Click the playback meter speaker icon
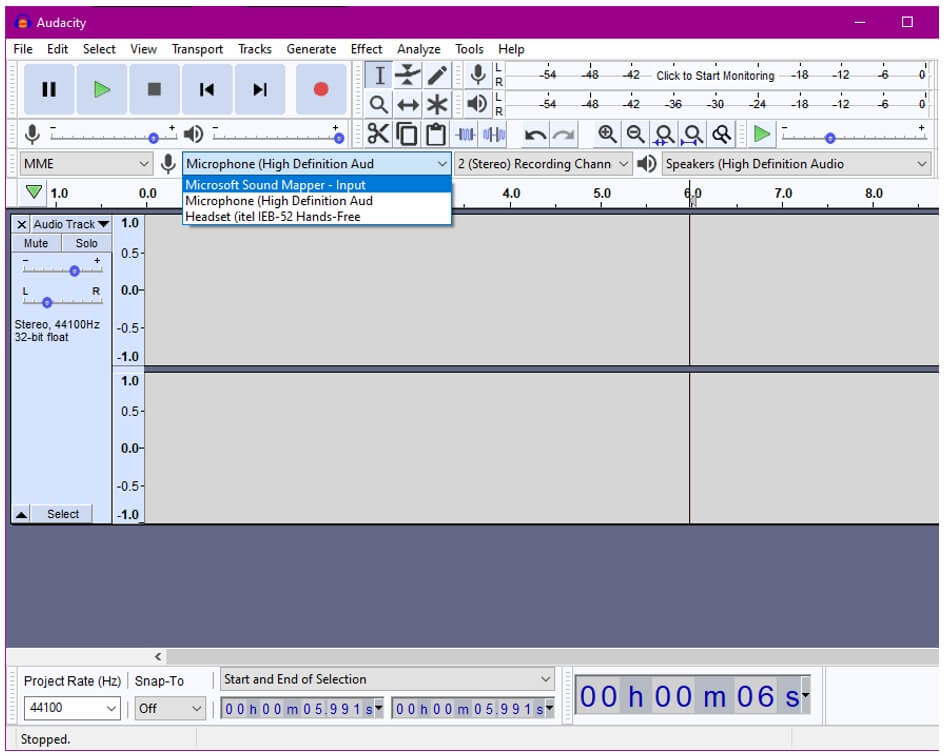This screenshot has width=949, height=756. point(478,104)
